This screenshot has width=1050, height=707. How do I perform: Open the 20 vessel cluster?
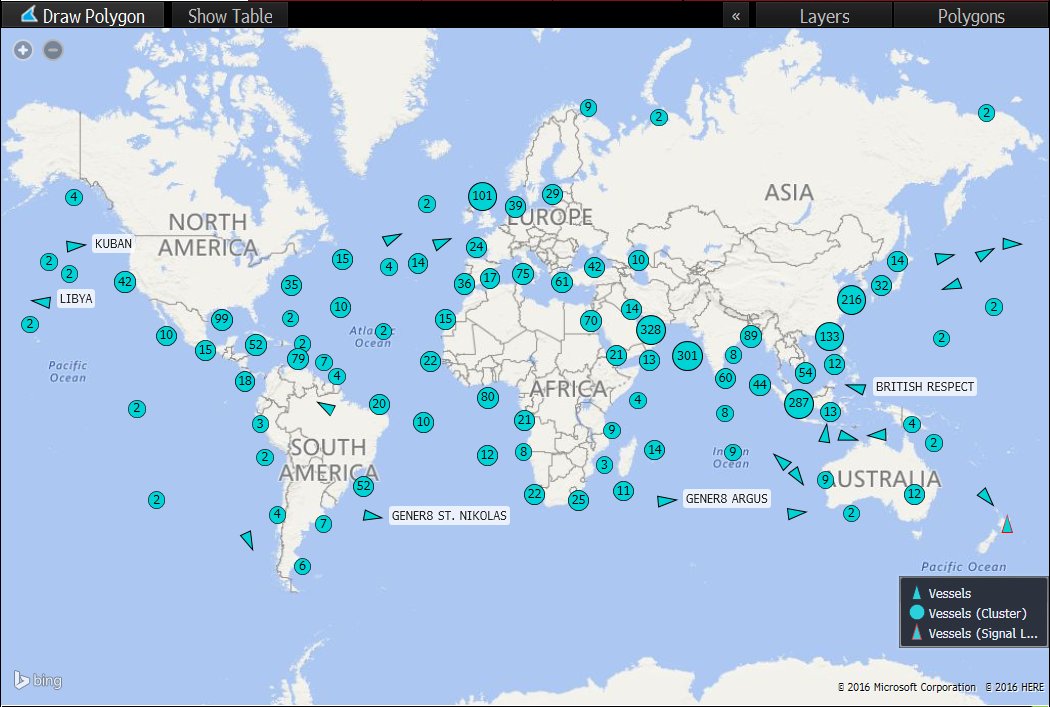coord(379,404)
